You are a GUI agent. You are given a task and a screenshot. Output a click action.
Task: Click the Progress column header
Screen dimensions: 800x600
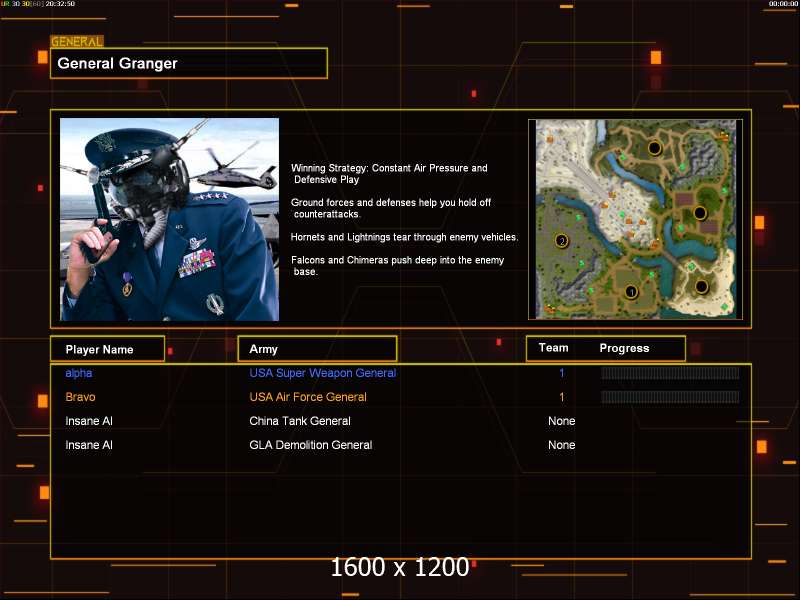624,348
